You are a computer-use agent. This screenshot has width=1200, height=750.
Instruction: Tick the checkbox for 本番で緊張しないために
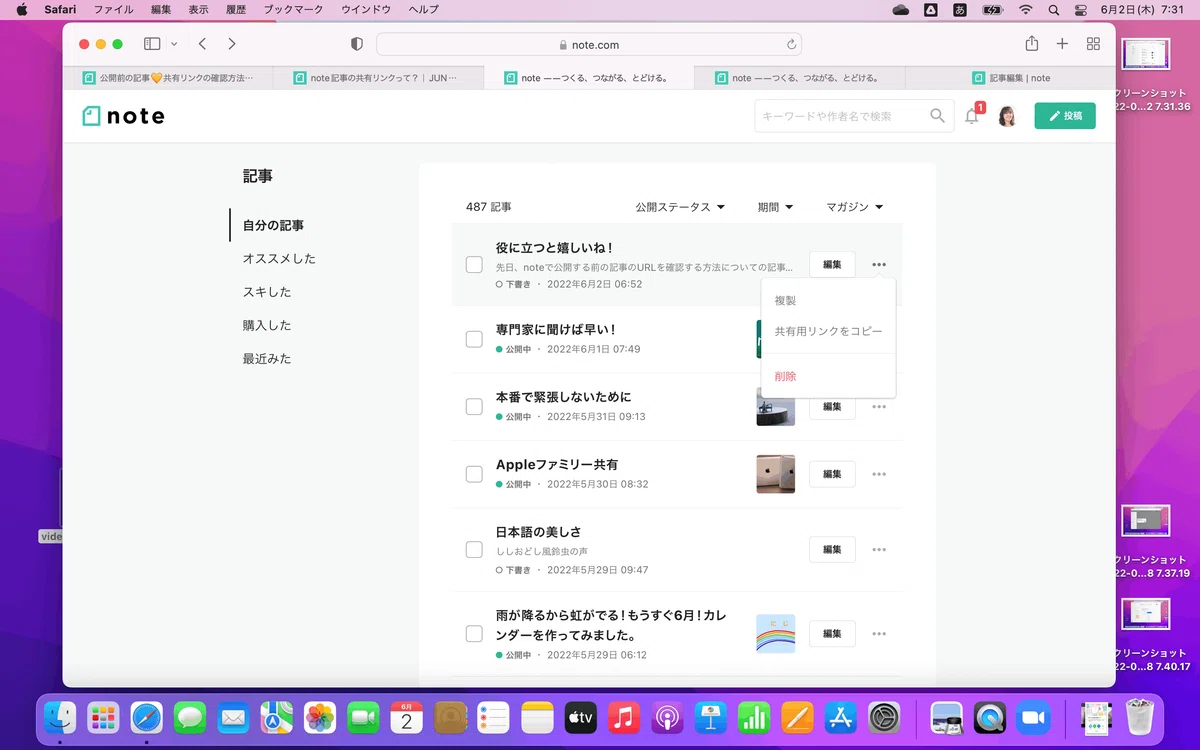point(474,407)
